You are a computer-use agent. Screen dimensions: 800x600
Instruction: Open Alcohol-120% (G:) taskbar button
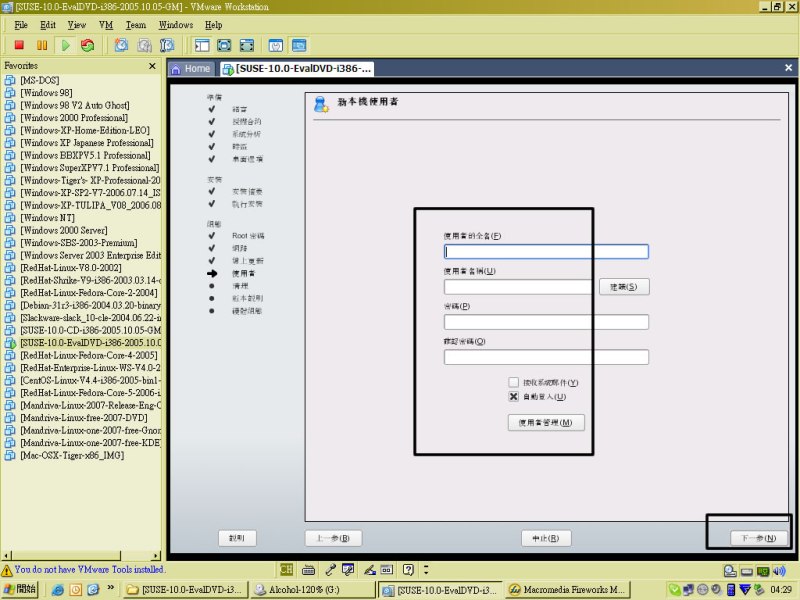(313, 590)
